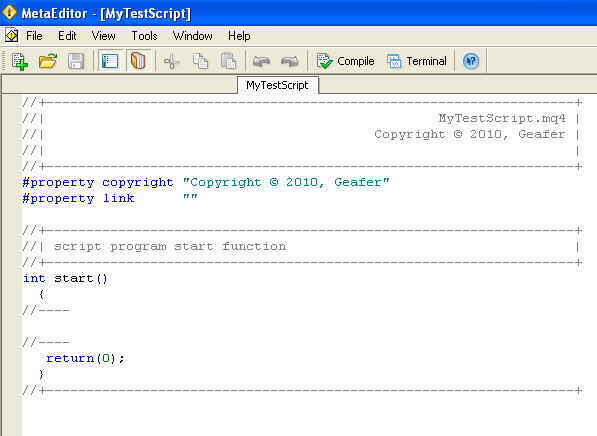The width and height of the screenshot is (597, 436).
Task: Compile the script
Action: point(345,61)
